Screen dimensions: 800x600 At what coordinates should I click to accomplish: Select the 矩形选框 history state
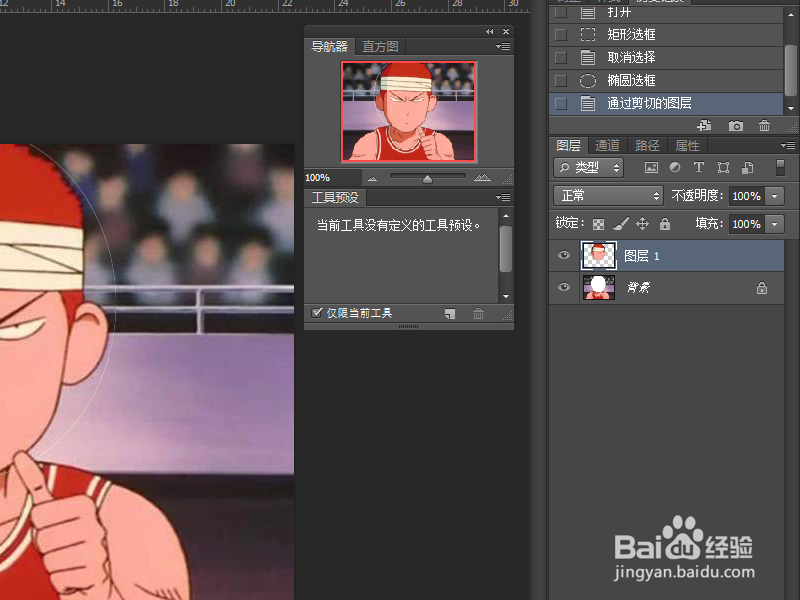[x=666, y=34]
